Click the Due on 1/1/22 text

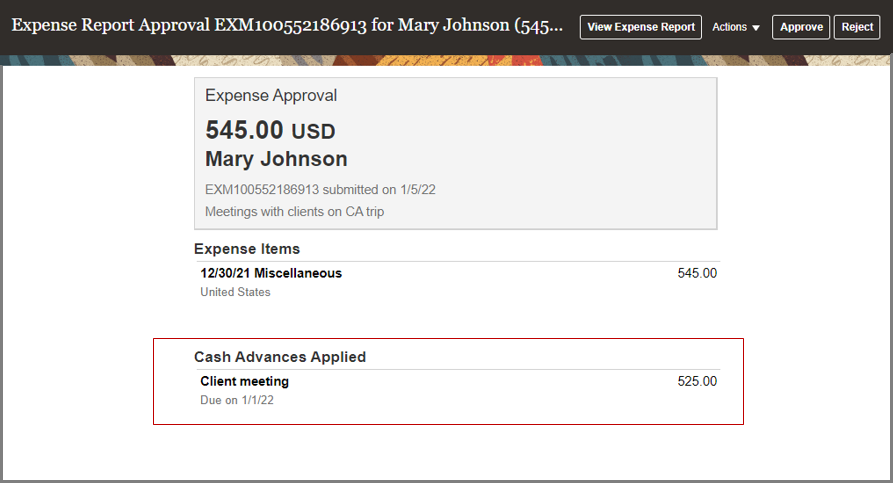[x=237, y=400]
